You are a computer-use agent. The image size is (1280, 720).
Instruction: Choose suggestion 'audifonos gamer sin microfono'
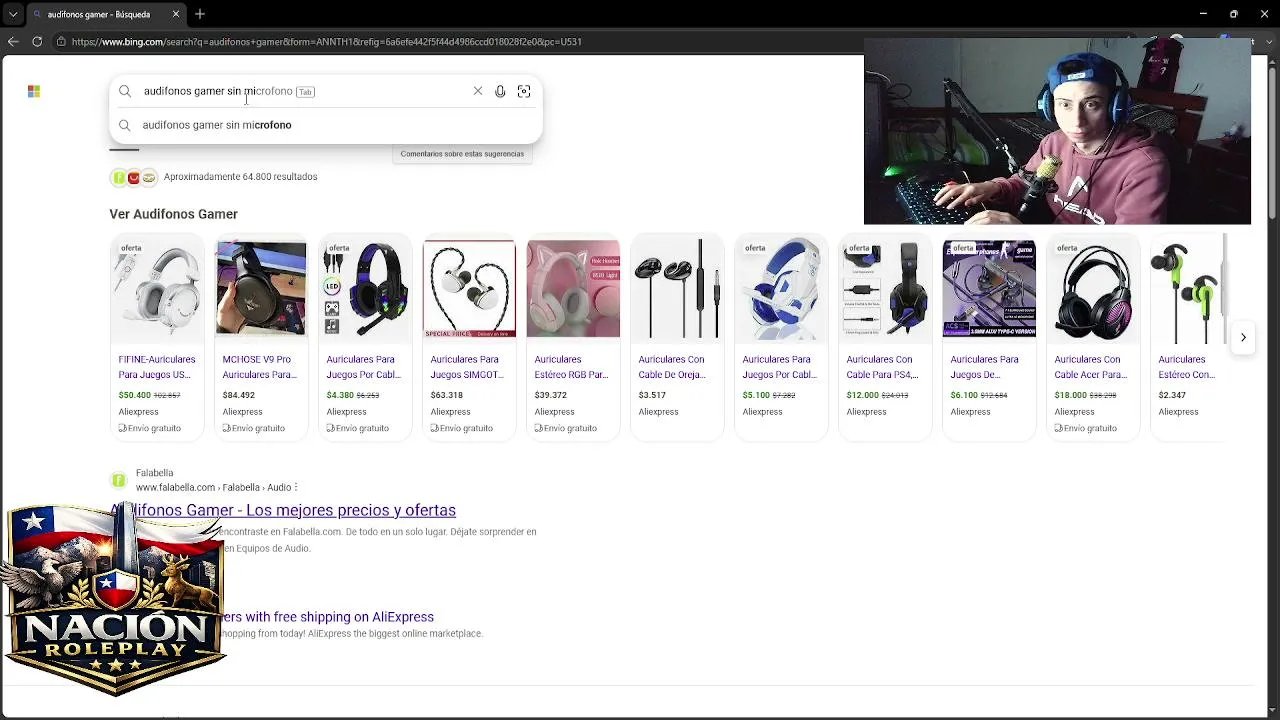tap(325, 125)
